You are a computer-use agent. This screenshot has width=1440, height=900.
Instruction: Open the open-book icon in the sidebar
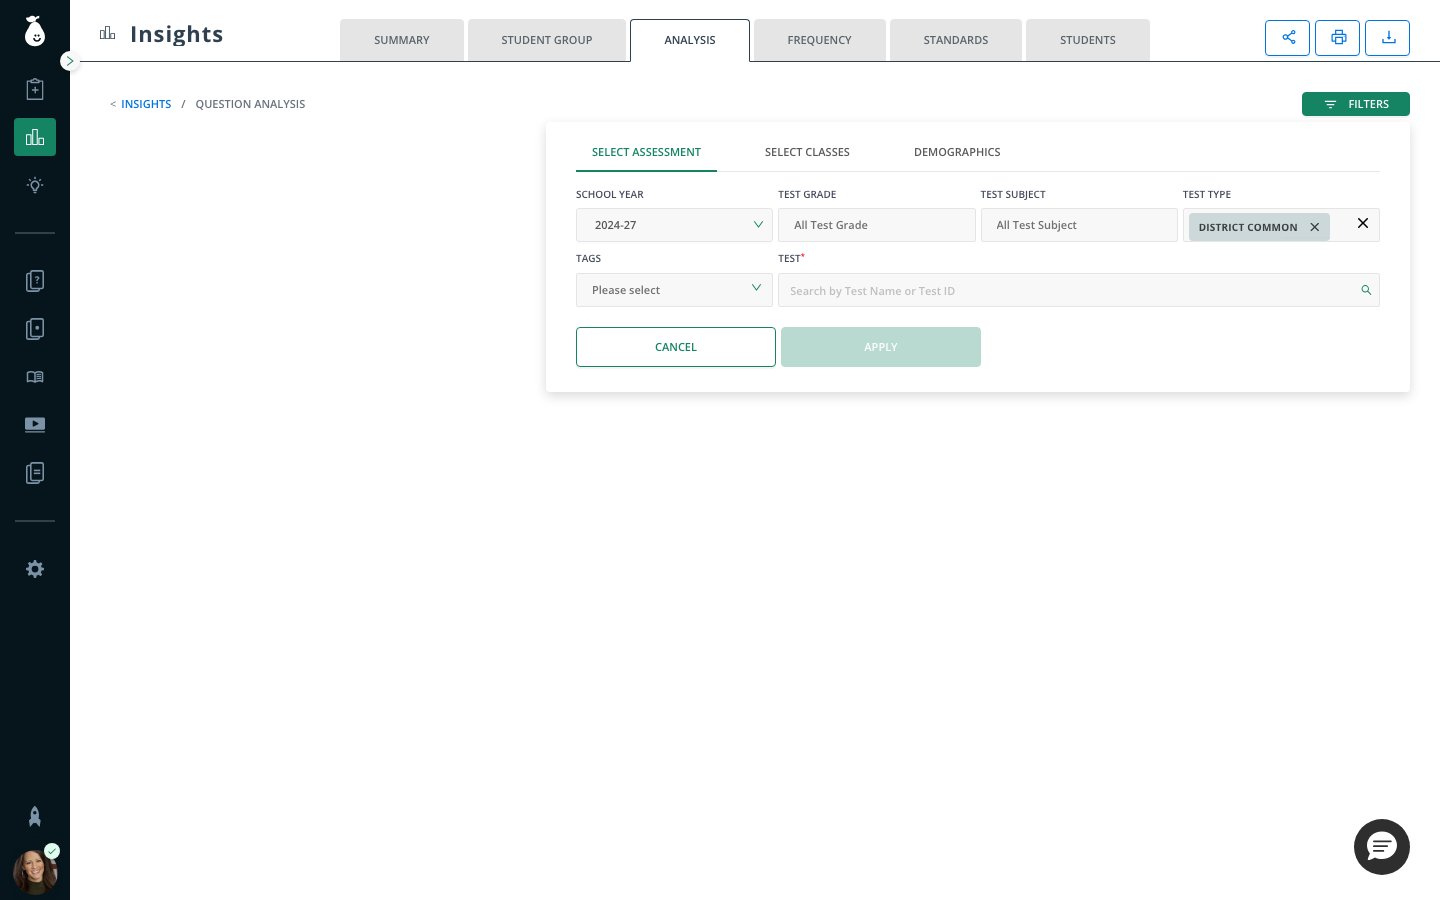coord(35,377)
